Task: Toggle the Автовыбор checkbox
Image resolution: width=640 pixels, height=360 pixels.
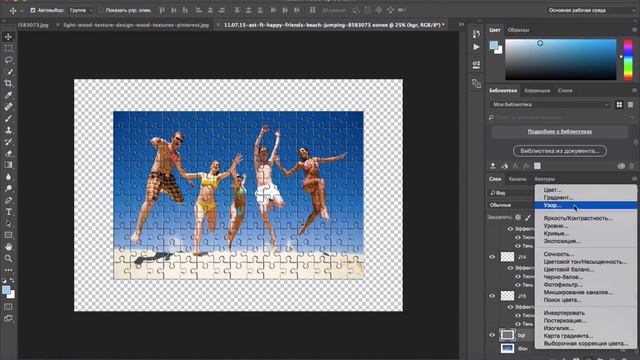Action: coord(33,10)
